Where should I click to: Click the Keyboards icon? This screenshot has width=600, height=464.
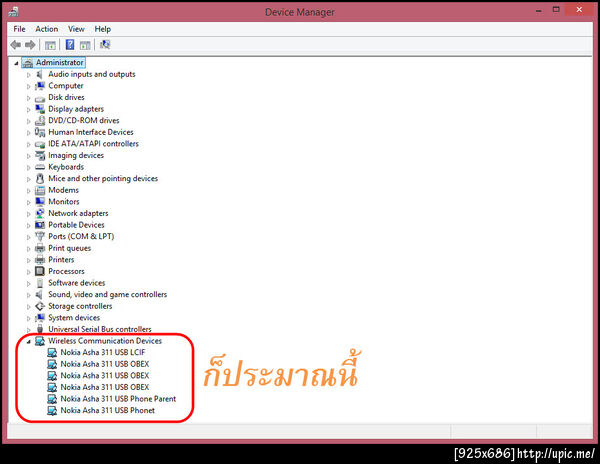(x=40, y=167)
